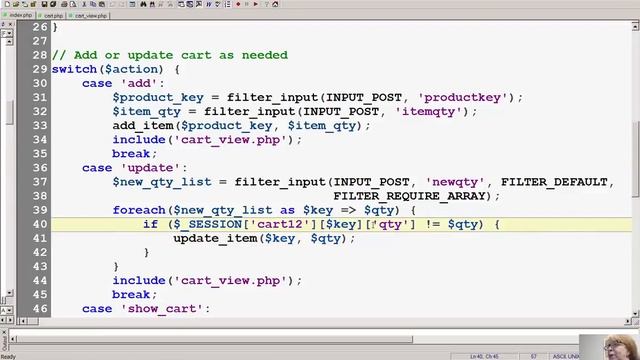Click the Copy toolbar icon

point(93,4)
